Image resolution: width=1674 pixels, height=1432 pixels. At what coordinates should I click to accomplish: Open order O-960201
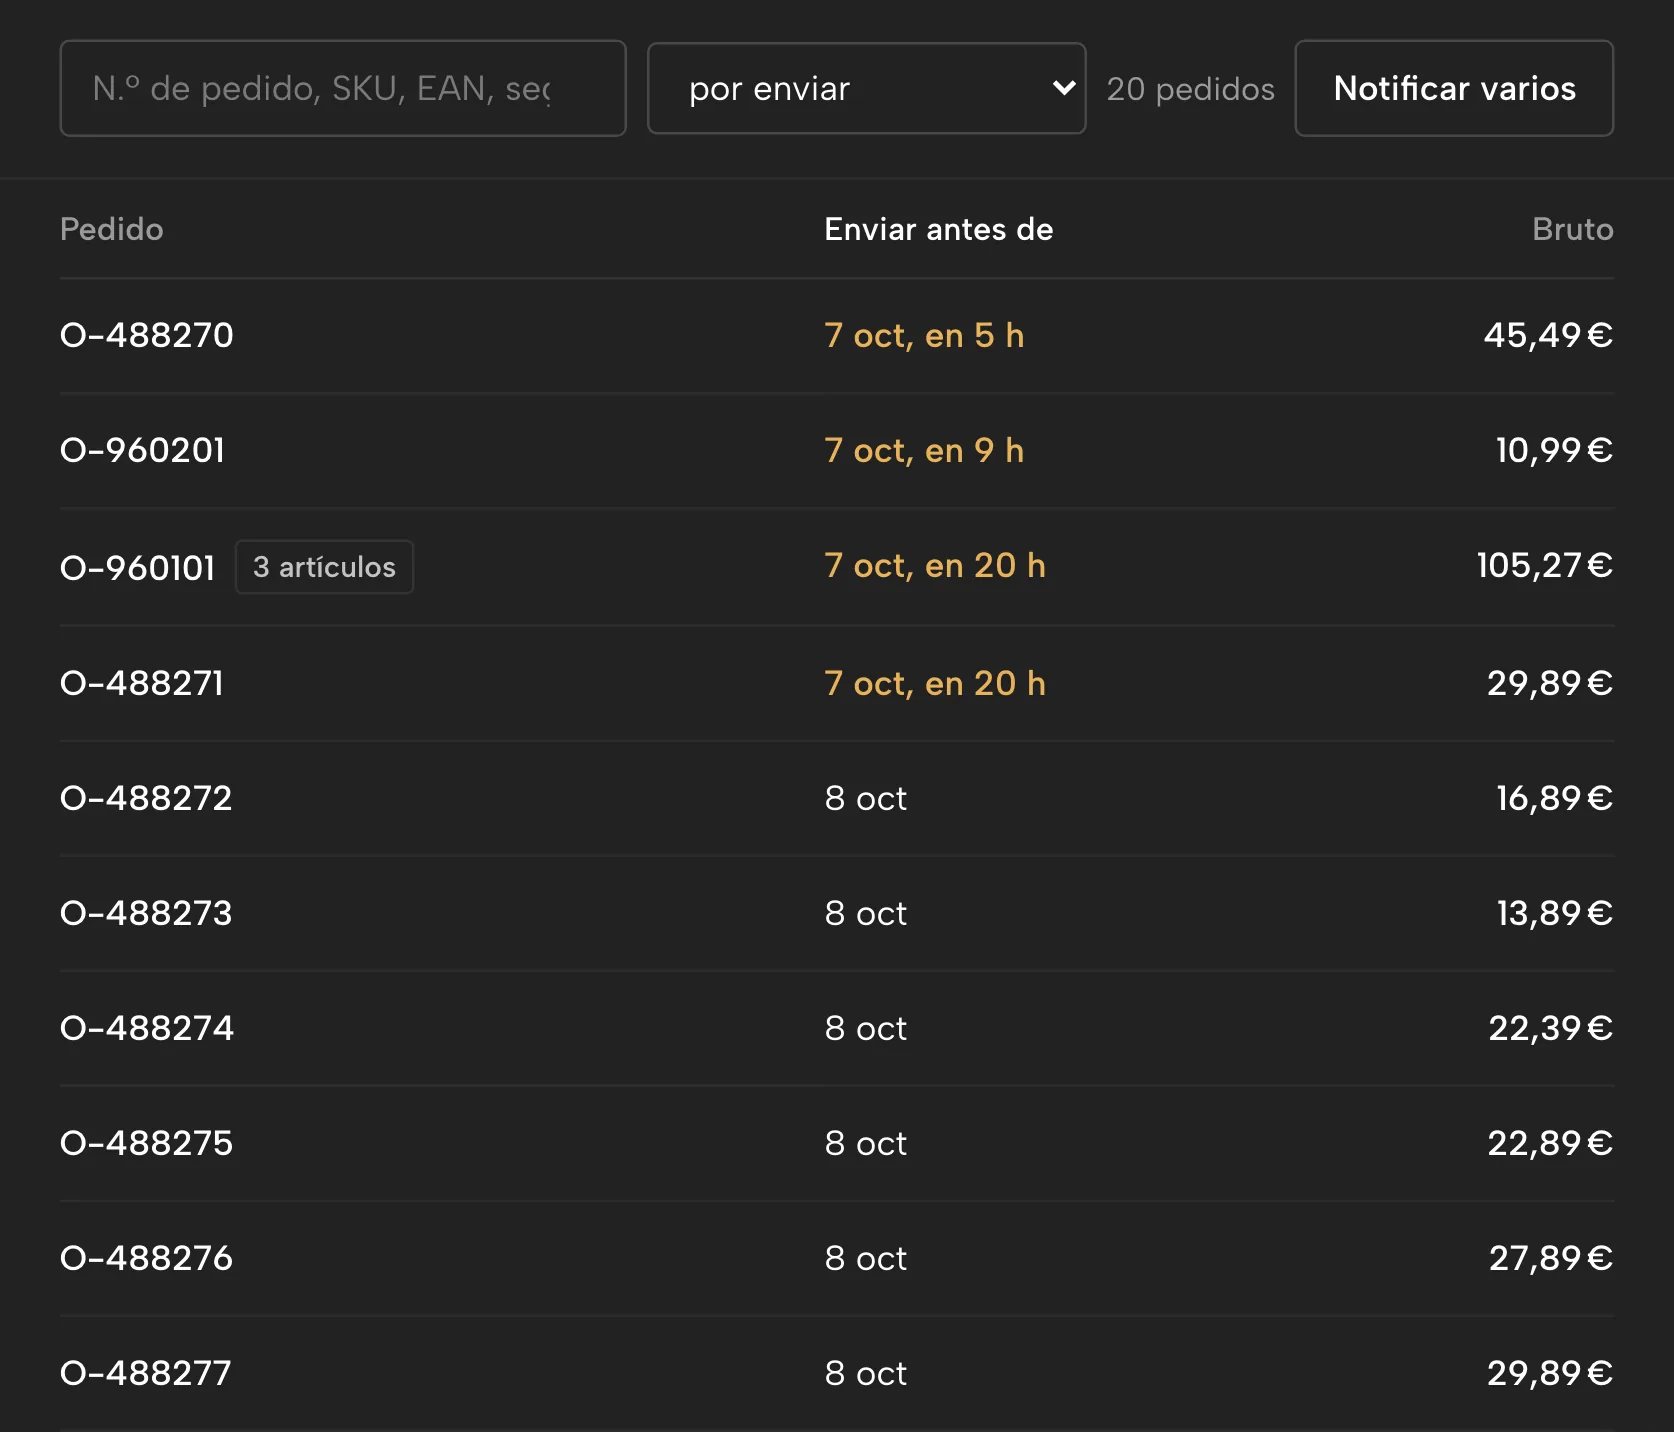tap(143, 450)
